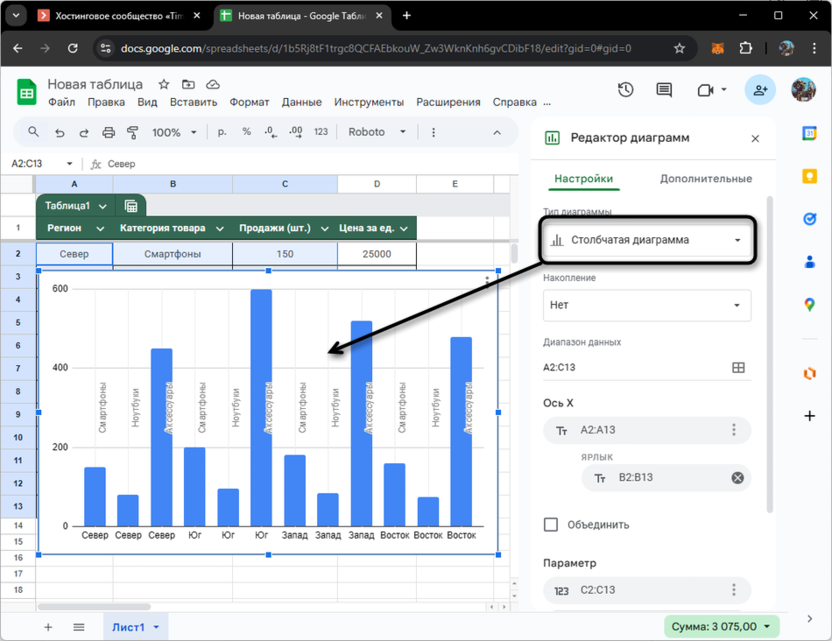This screenshot has width=832, height=641.
Task: Remove the B2:B13 label with X icon
Action: coord(738,478)
